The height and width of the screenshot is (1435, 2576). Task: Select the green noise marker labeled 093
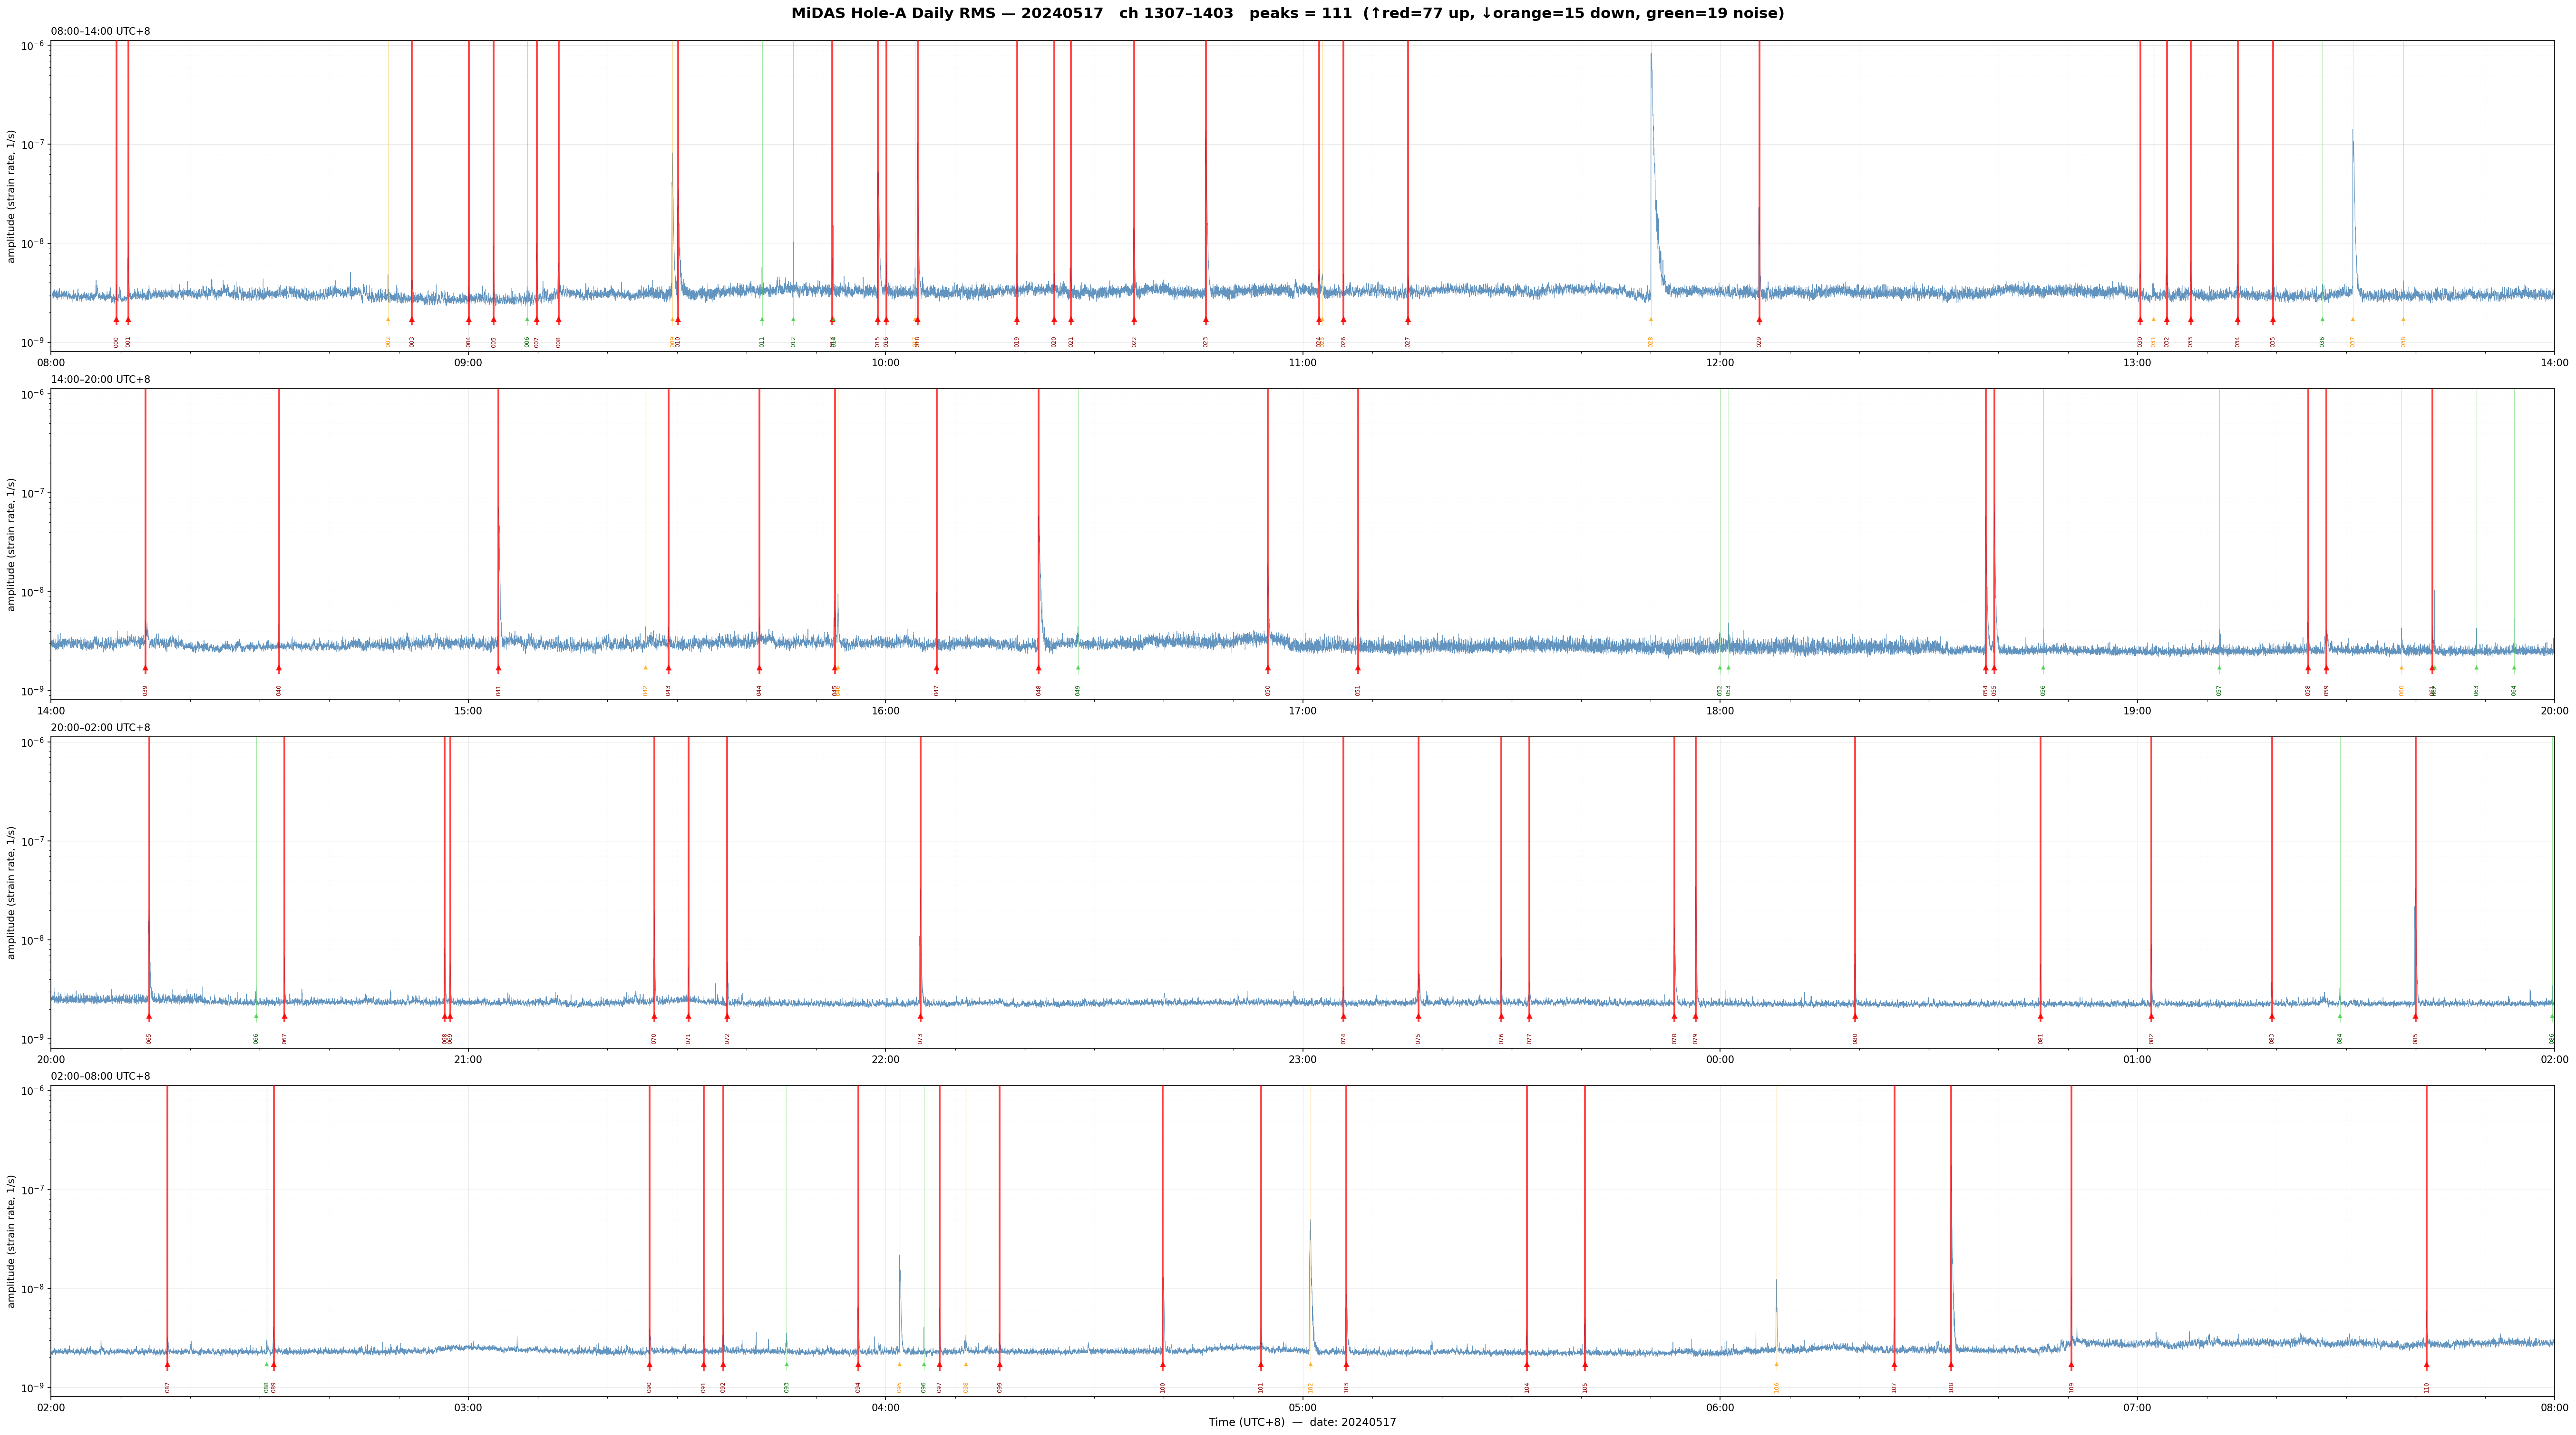[x=786, y=1365]
